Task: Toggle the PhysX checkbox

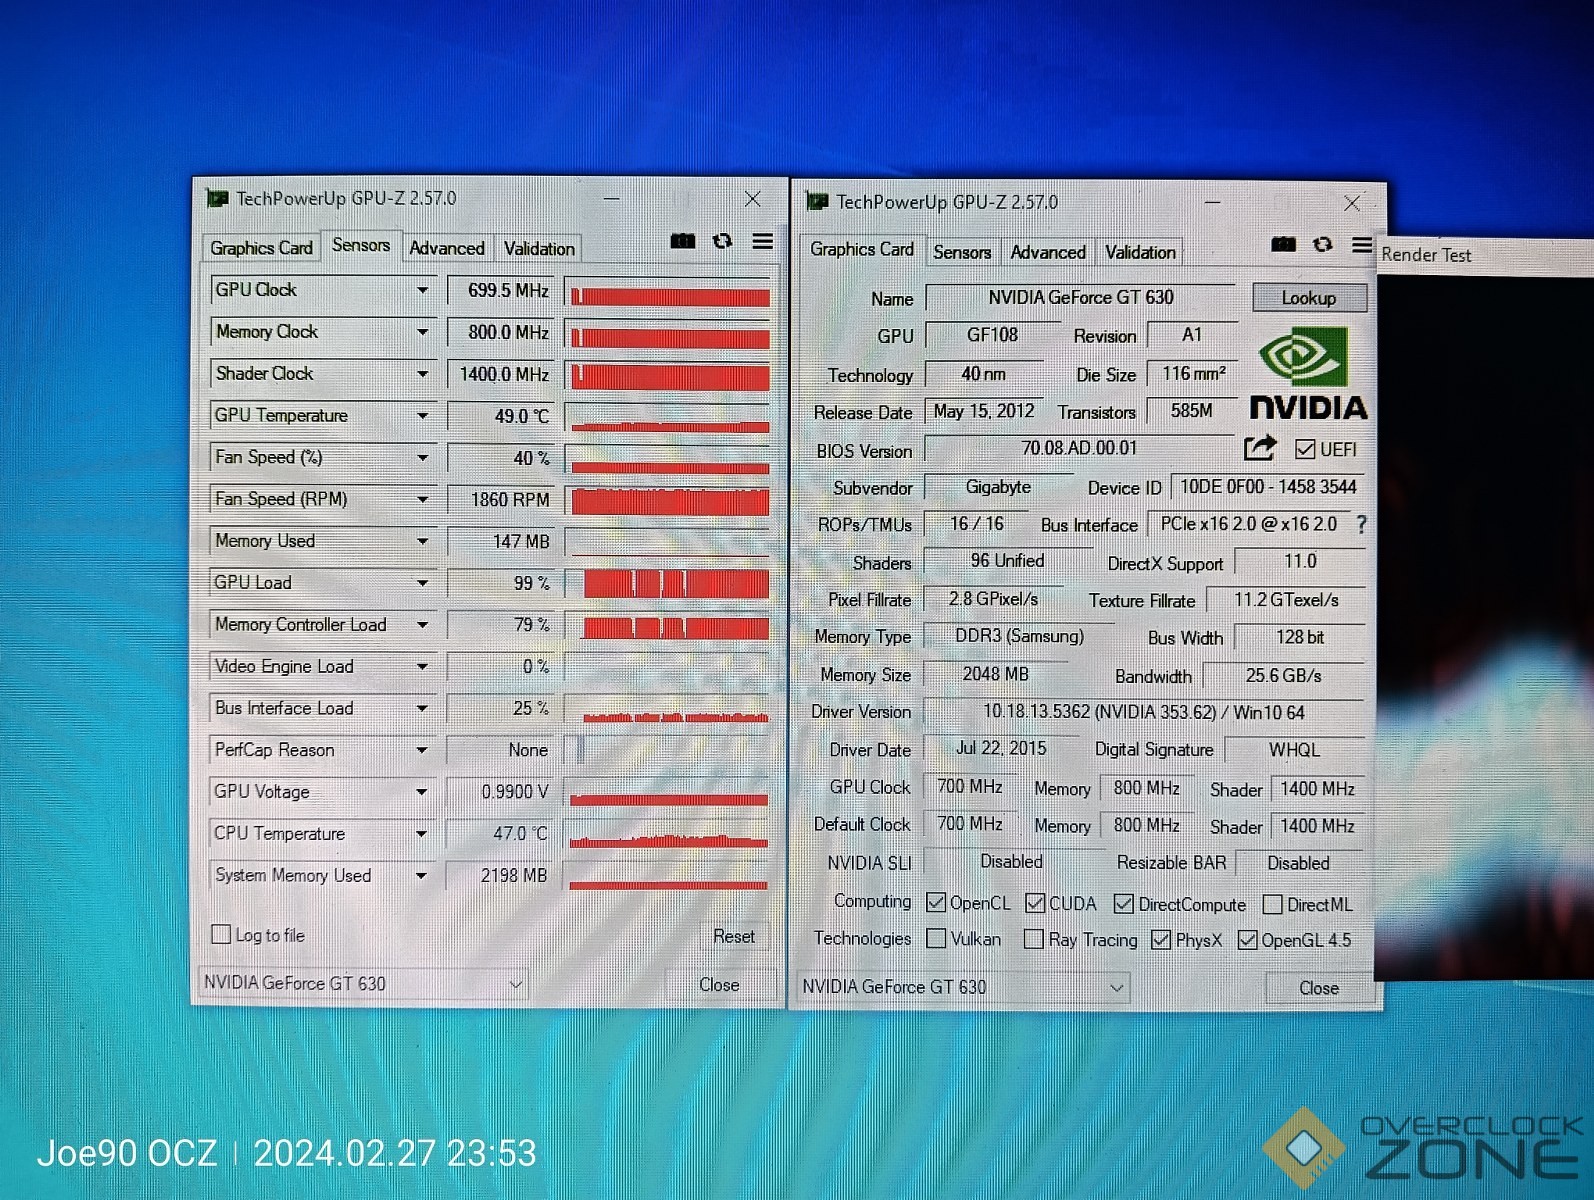Action: tap(1161, 940)
